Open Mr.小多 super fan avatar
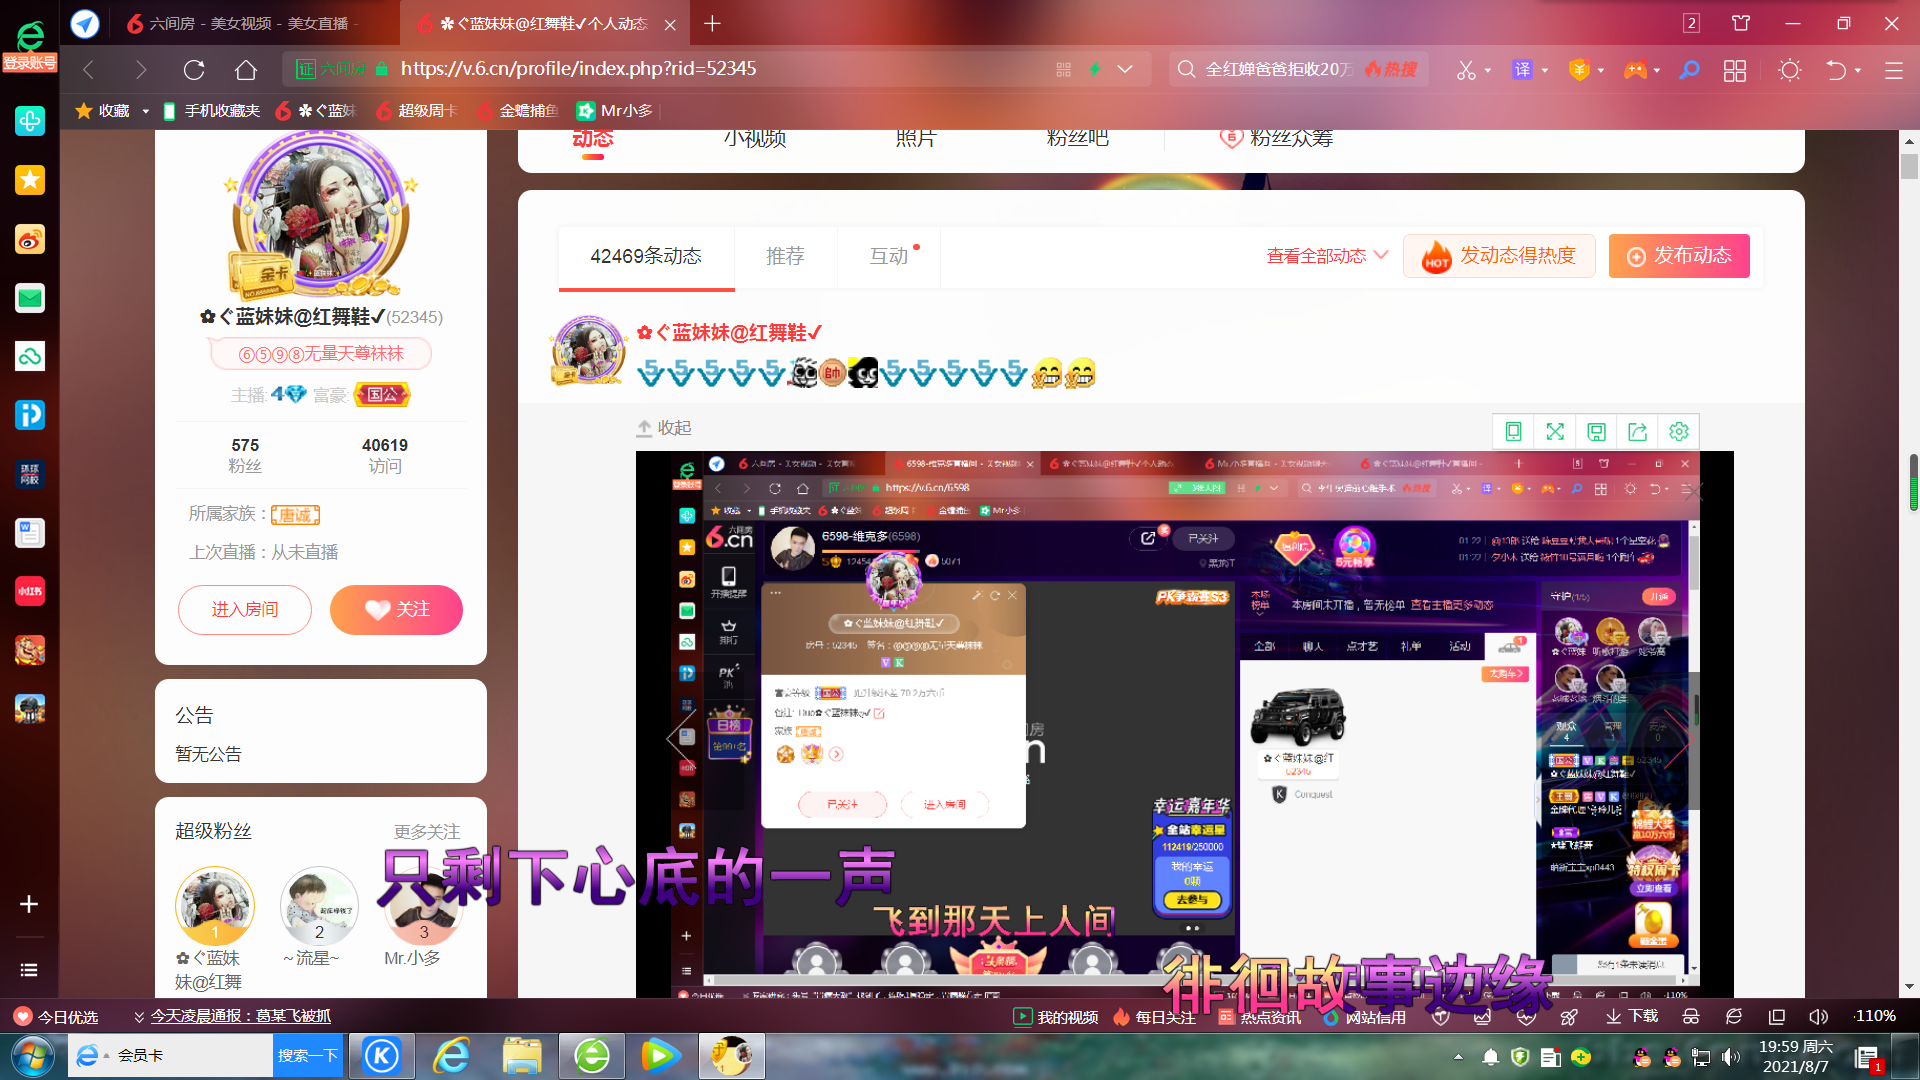Viewport: 1920px width, 1080px height. click(x=423, y=906)
